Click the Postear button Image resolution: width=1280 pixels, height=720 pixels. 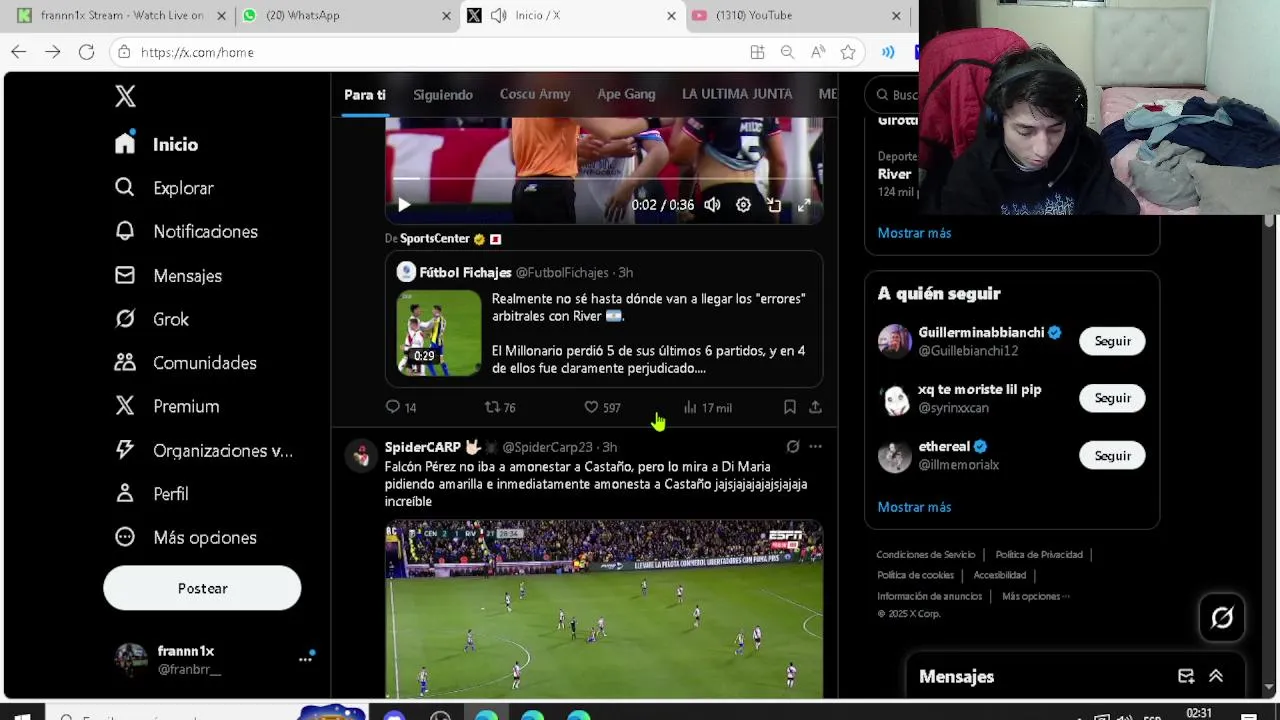[202, 588]
